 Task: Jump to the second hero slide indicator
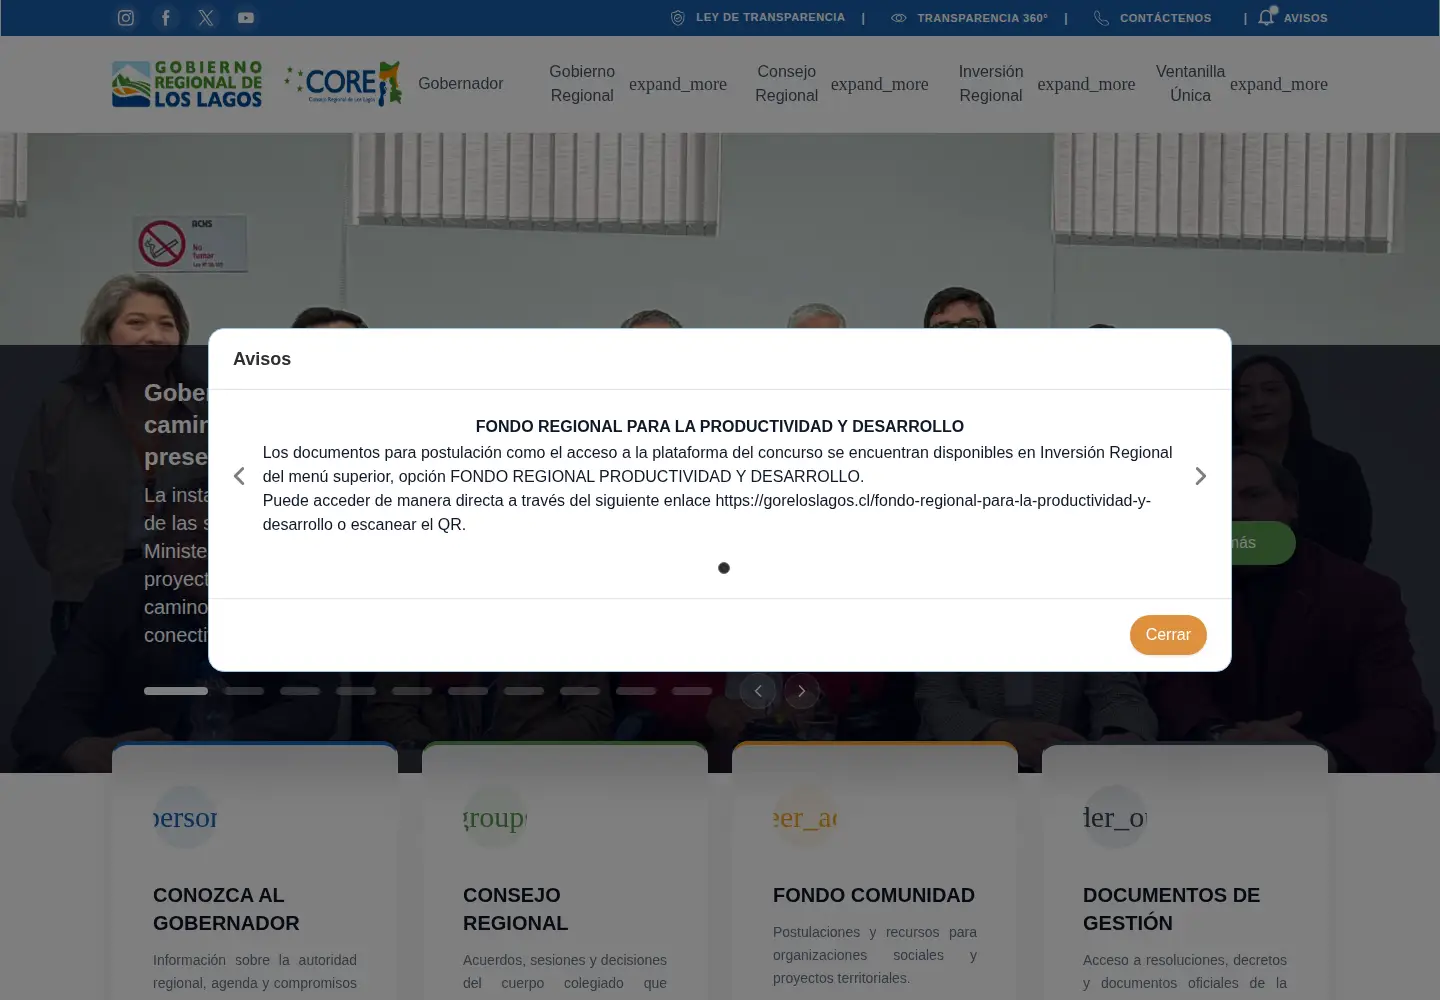(244, 691)
